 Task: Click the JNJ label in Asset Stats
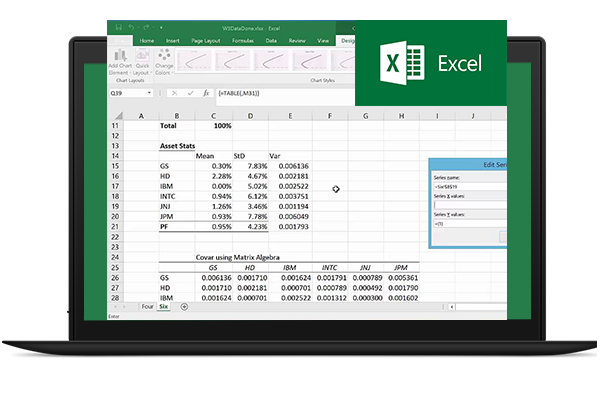pos(177,206)
